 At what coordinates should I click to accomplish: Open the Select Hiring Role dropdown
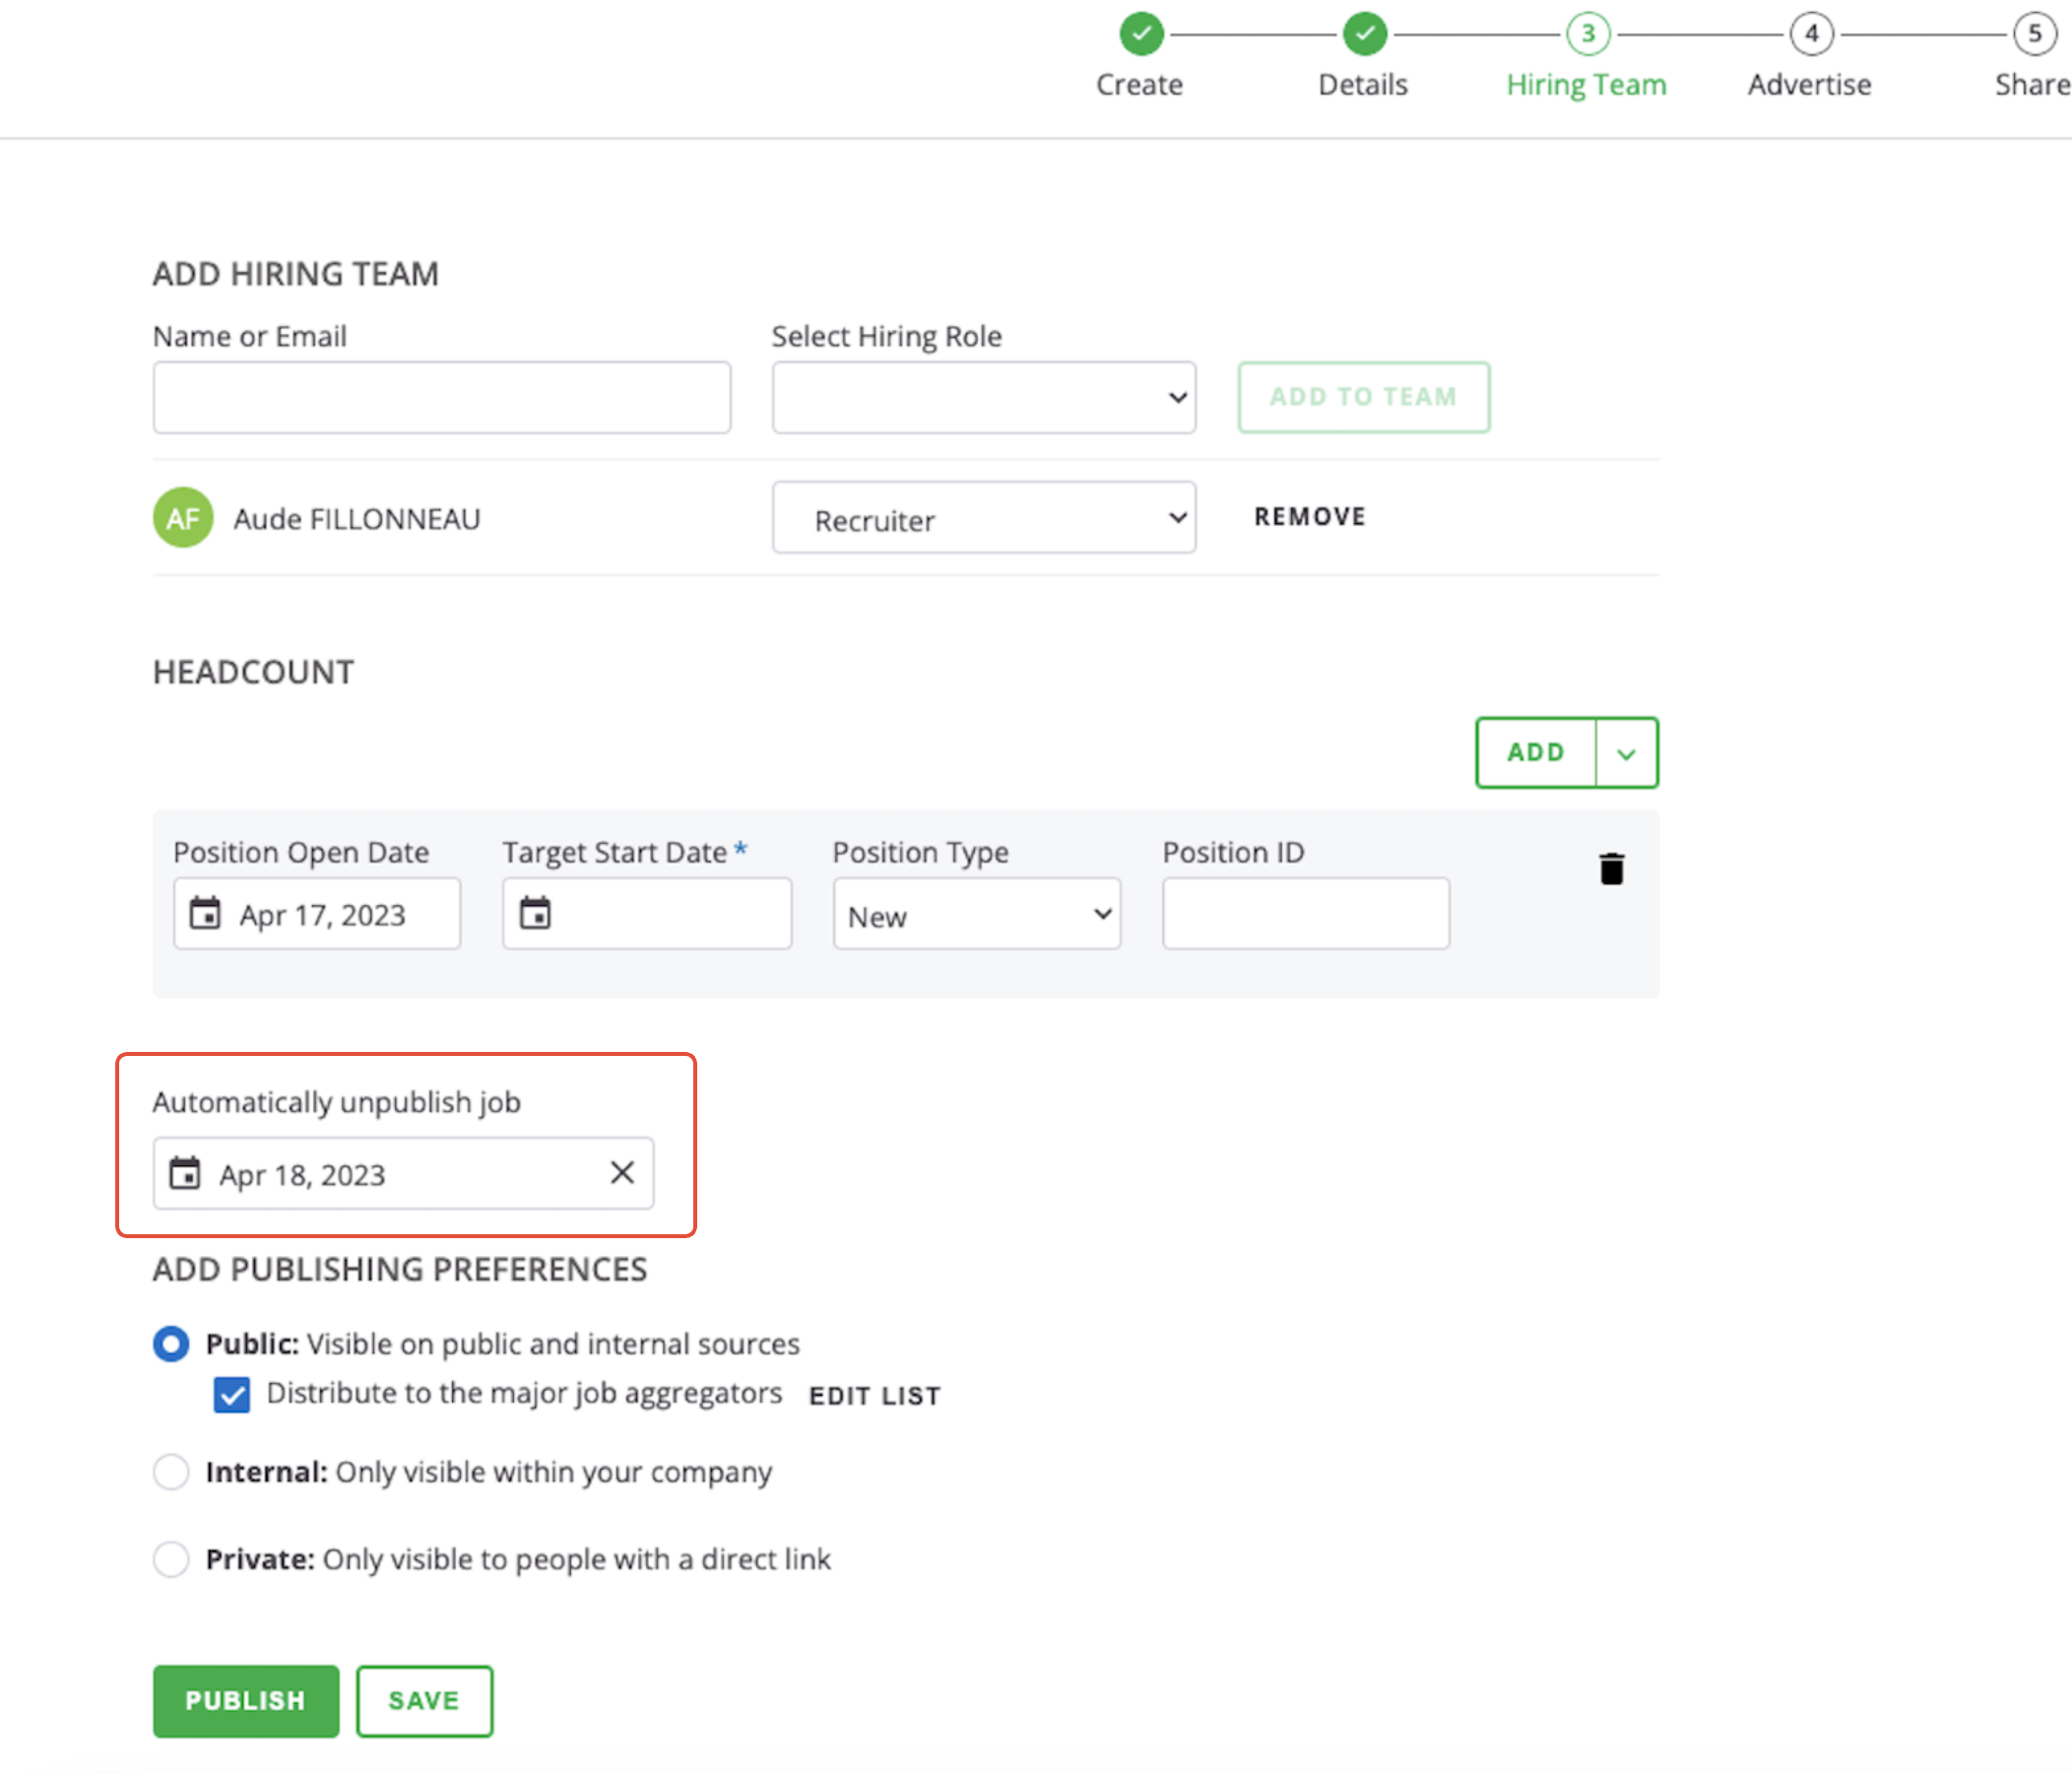pyautogui.click(x=983, y=398)
